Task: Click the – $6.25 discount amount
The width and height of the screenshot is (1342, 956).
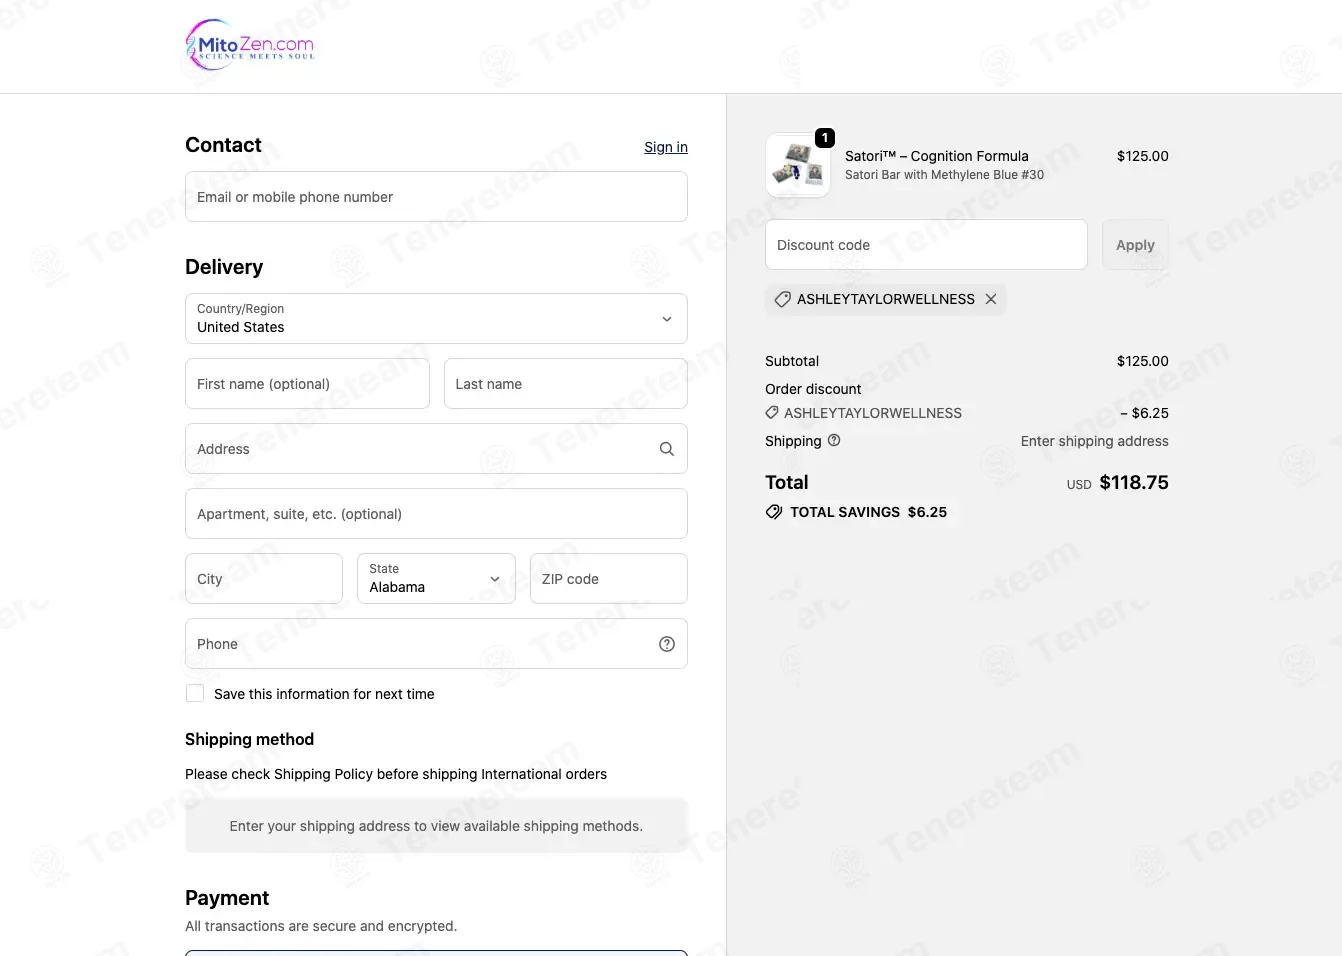Action: tap(1144, 413)
